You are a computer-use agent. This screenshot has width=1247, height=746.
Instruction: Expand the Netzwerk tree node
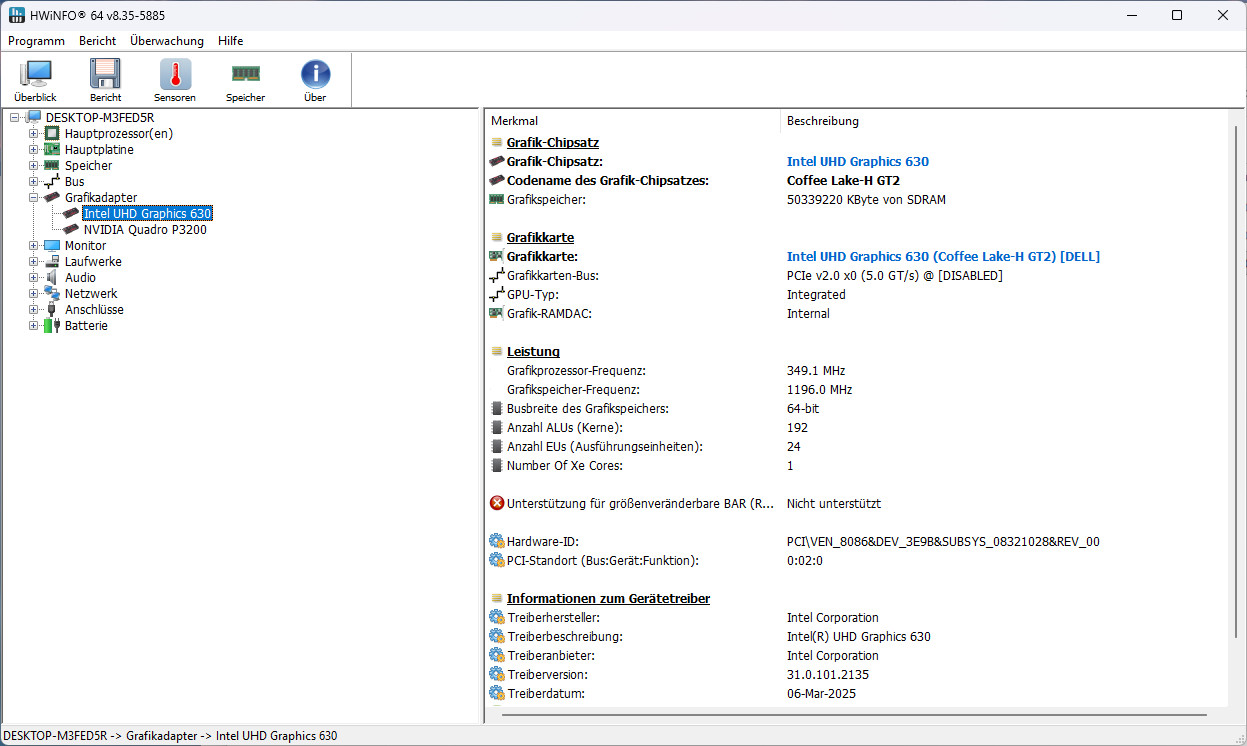34,294
